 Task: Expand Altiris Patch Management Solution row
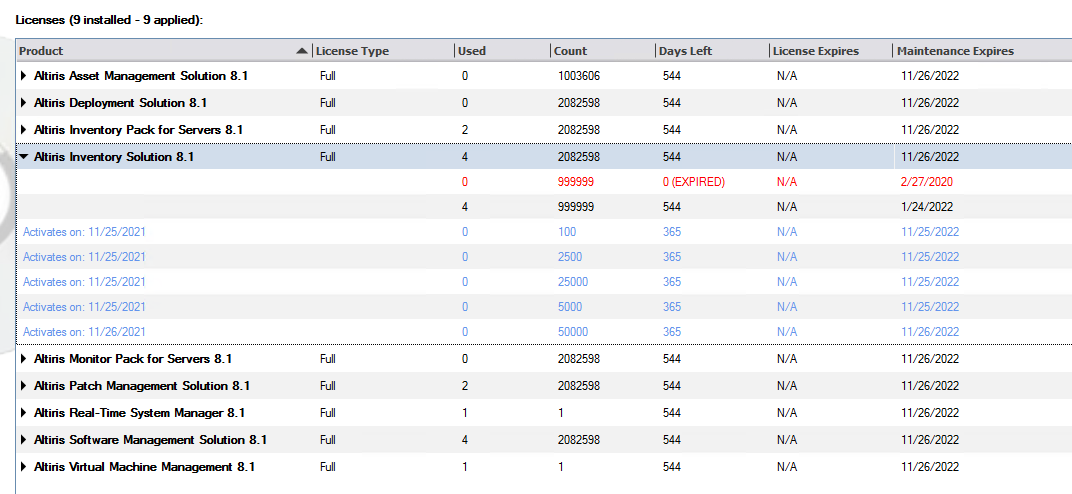coord(24,386)
